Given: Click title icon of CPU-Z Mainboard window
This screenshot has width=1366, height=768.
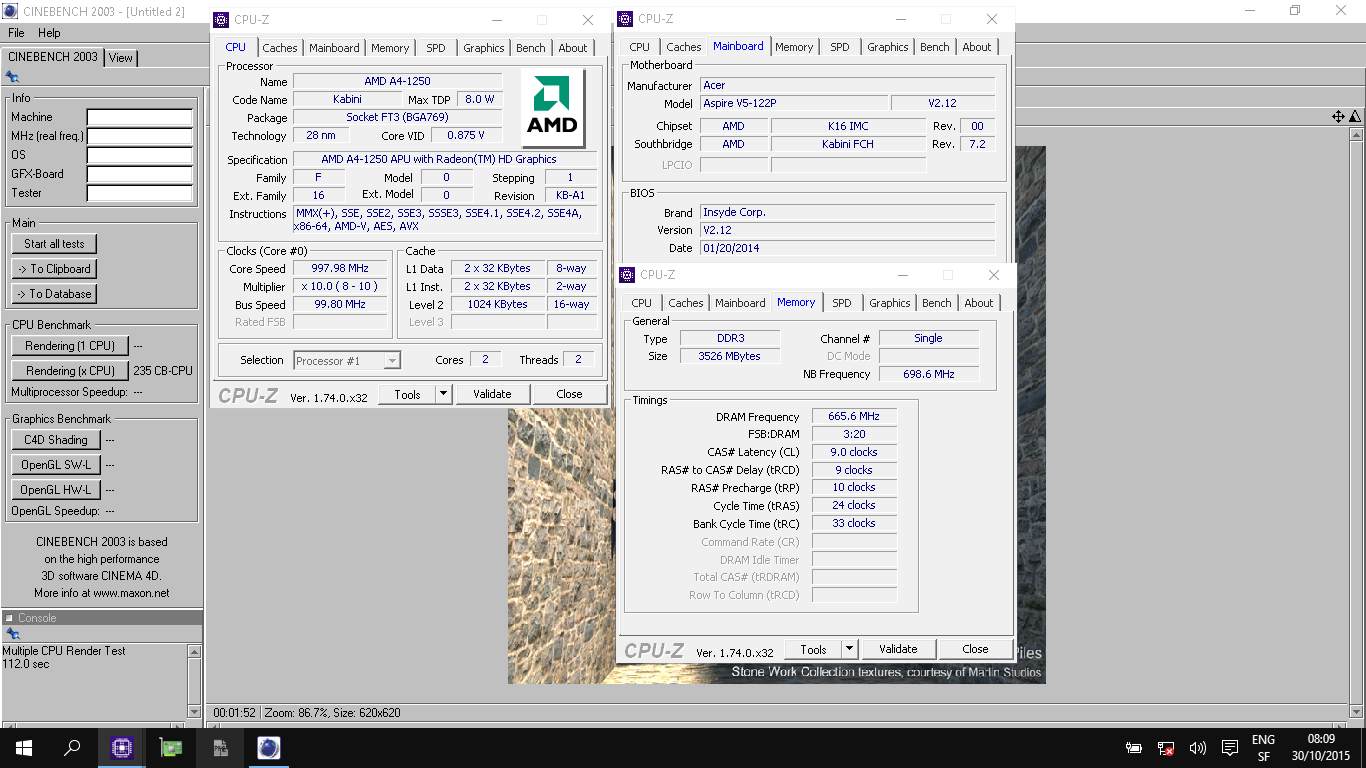Looking at the screenshot, I should tap(625, 18).
